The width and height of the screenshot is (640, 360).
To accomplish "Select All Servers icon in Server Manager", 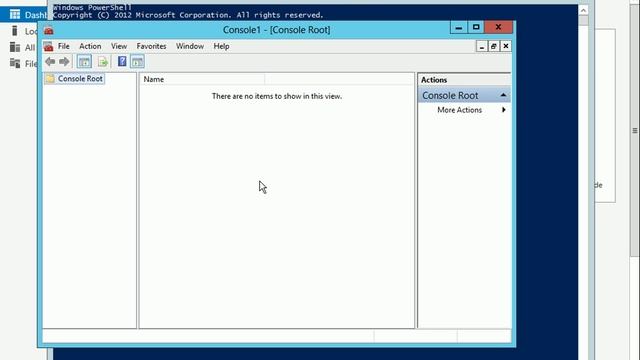I will 15,47.
